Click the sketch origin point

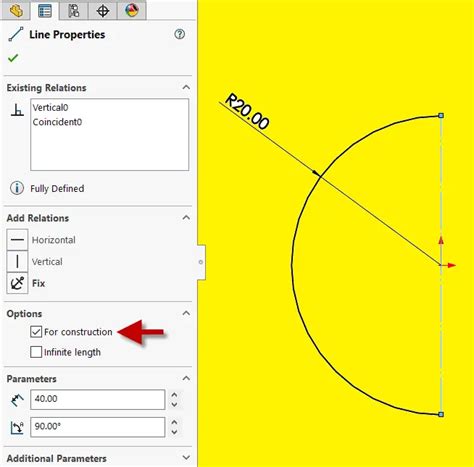[x=441, y=265]
